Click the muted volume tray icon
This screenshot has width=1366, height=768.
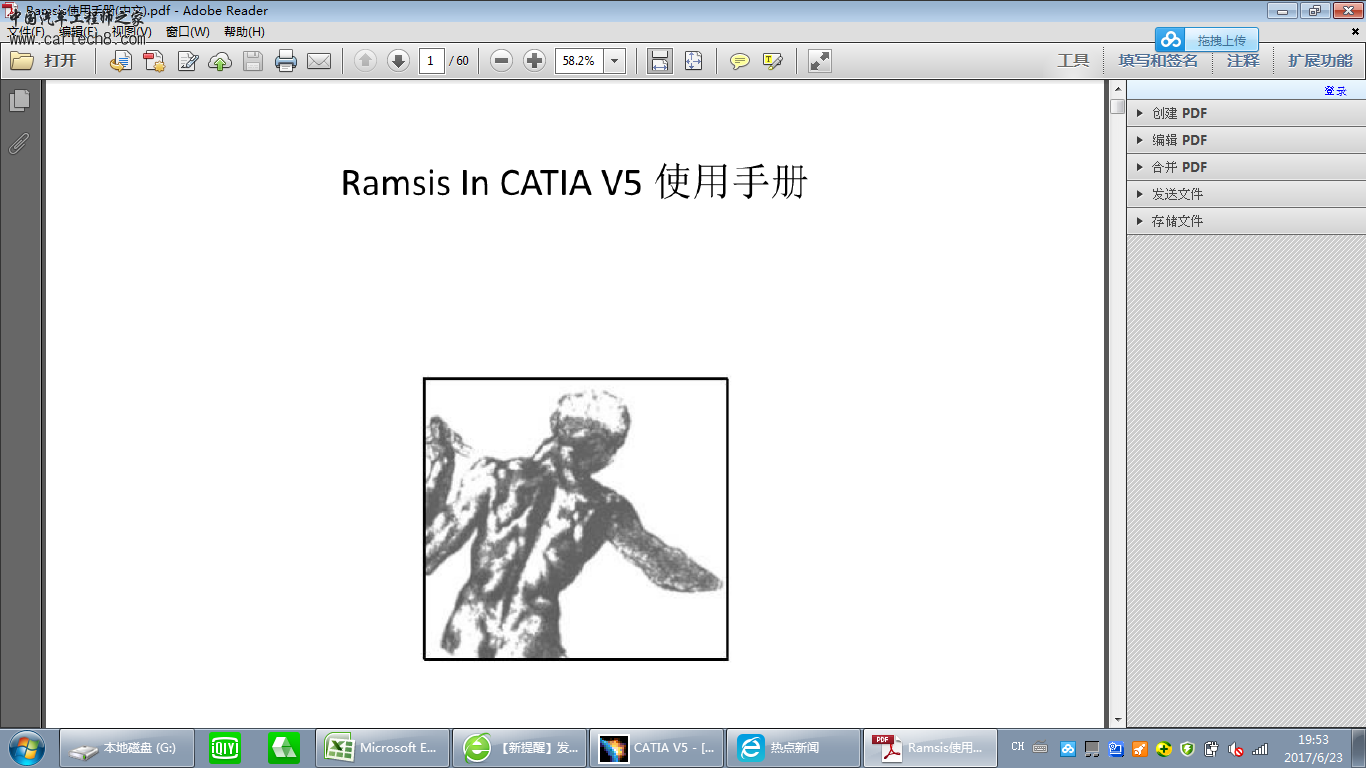(x=1236, y=748)
